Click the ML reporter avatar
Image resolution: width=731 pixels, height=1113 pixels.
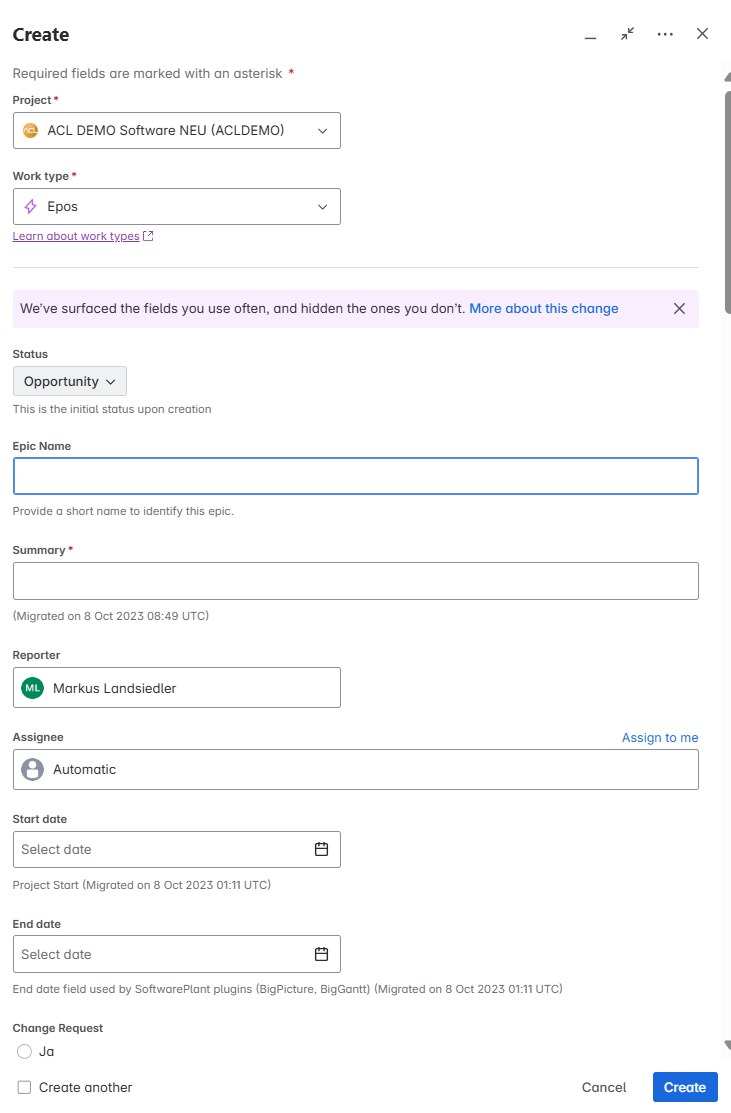(33, 688)
